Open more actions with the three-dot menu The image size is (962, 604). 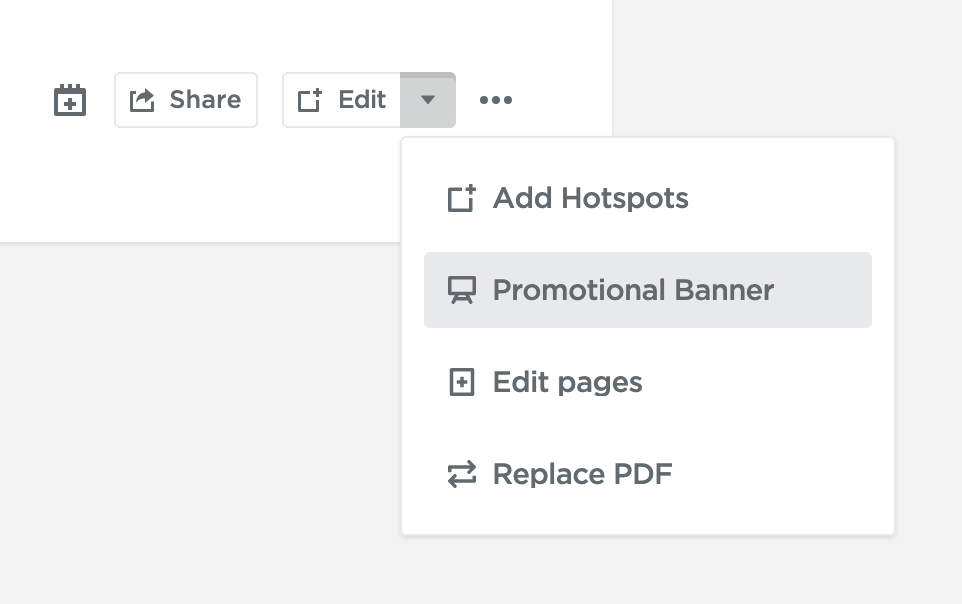pos(496,99)
